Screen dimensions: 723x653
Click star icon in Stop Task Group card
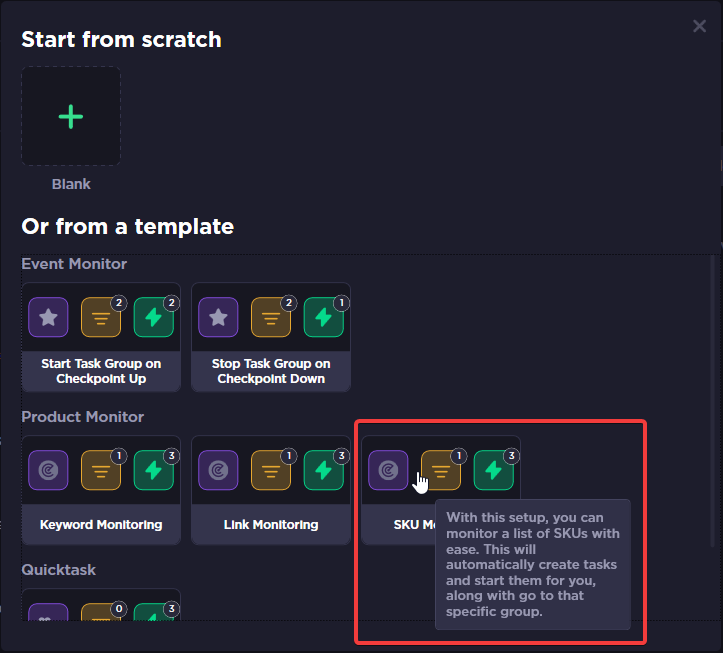click(x=218, y=317)
